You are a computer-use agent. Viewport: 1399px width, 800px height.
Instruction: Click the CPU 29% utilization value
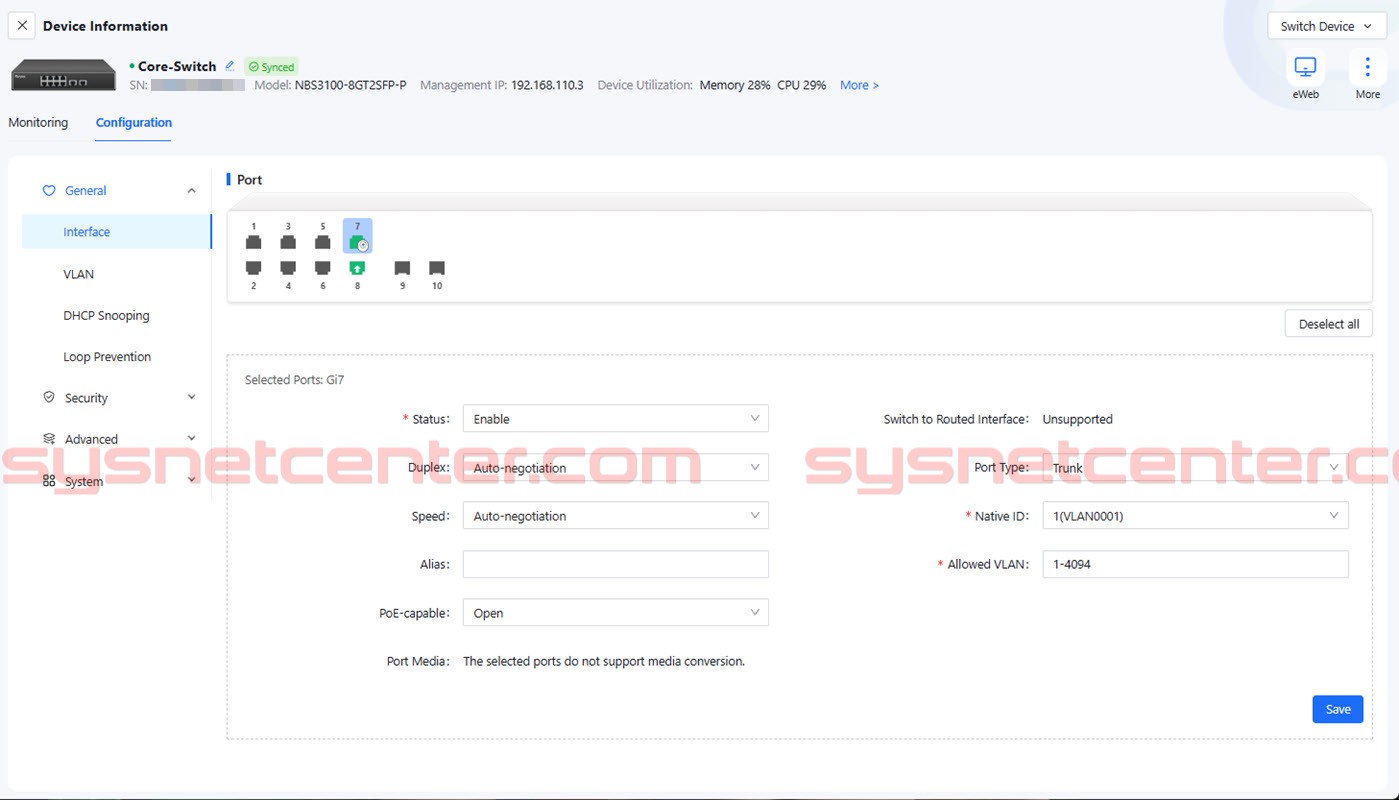(x=801, y=85)
